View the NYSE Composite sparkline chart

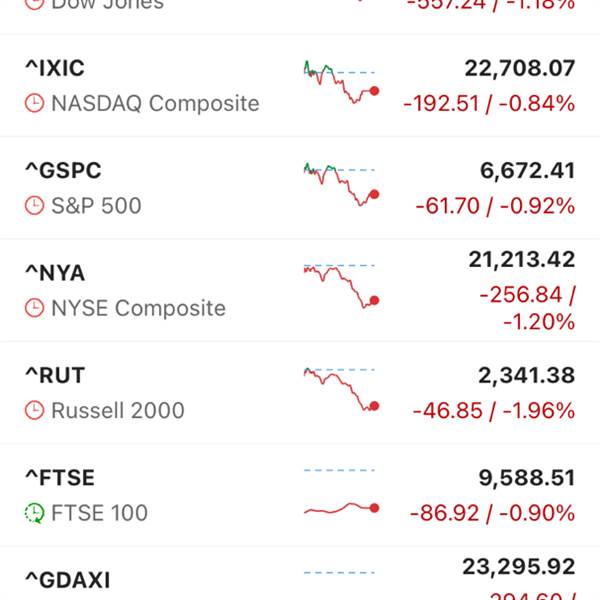pos(340,286)
